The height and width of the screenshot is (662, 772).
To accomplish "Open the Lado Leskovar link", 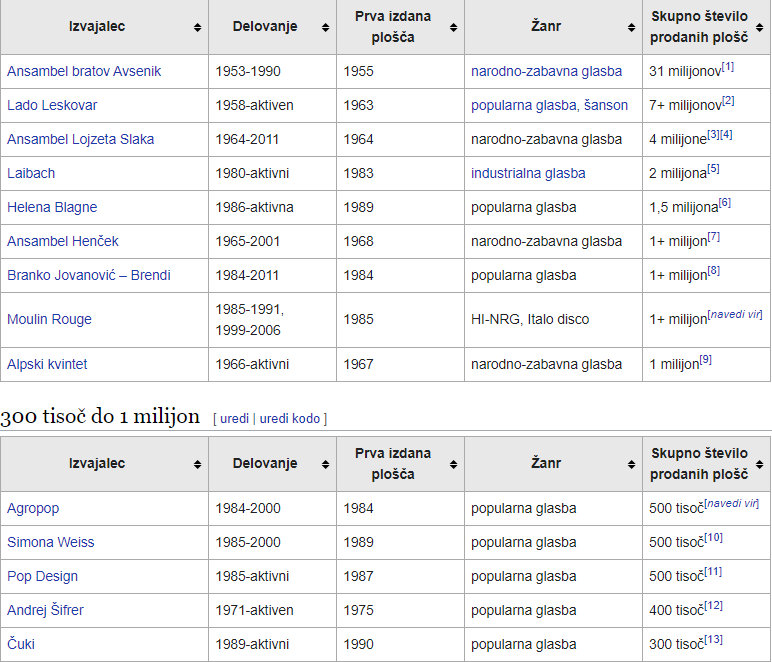I will [52, 105].
